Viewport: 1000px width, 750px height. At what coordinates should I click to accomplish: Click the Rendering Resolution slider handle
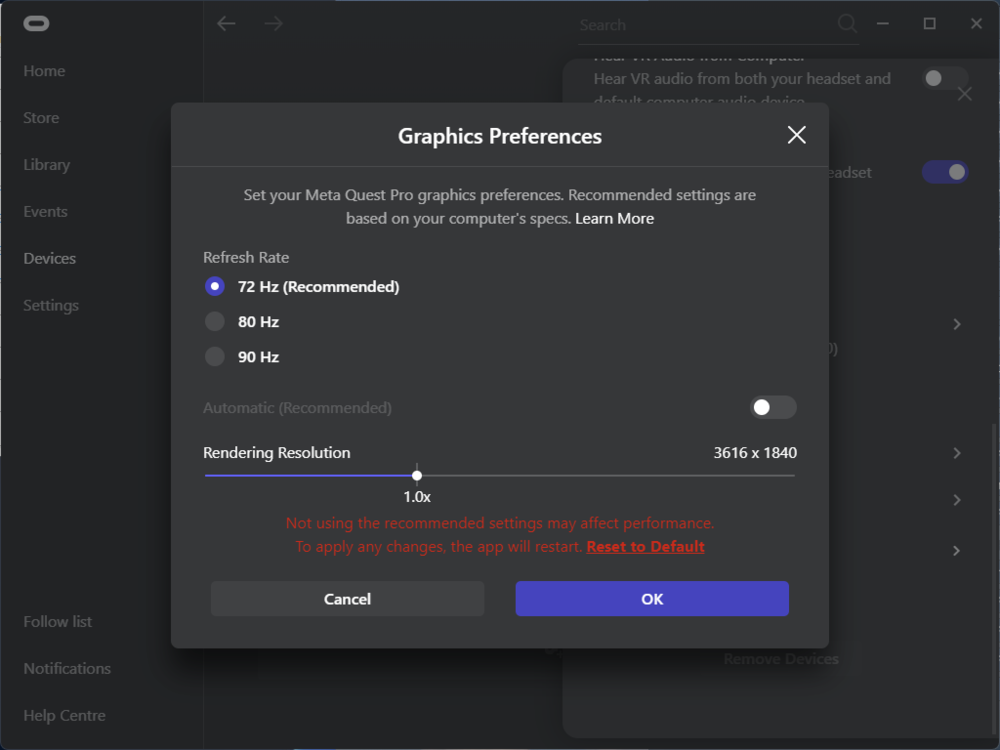(417, 476)
